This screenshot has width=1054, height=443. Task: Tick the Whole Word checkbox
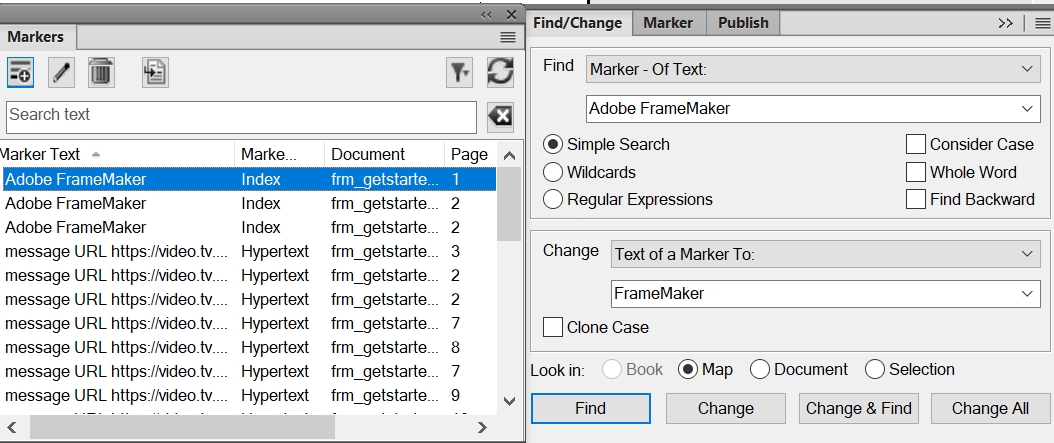(x=915, y=172)
